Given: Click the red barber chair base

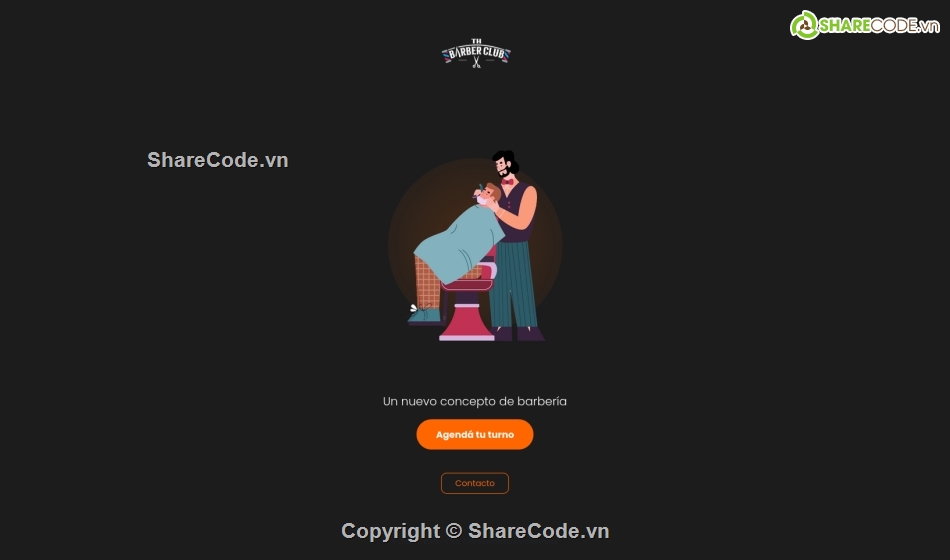Looking at the screenshot, I should [467, 316].
